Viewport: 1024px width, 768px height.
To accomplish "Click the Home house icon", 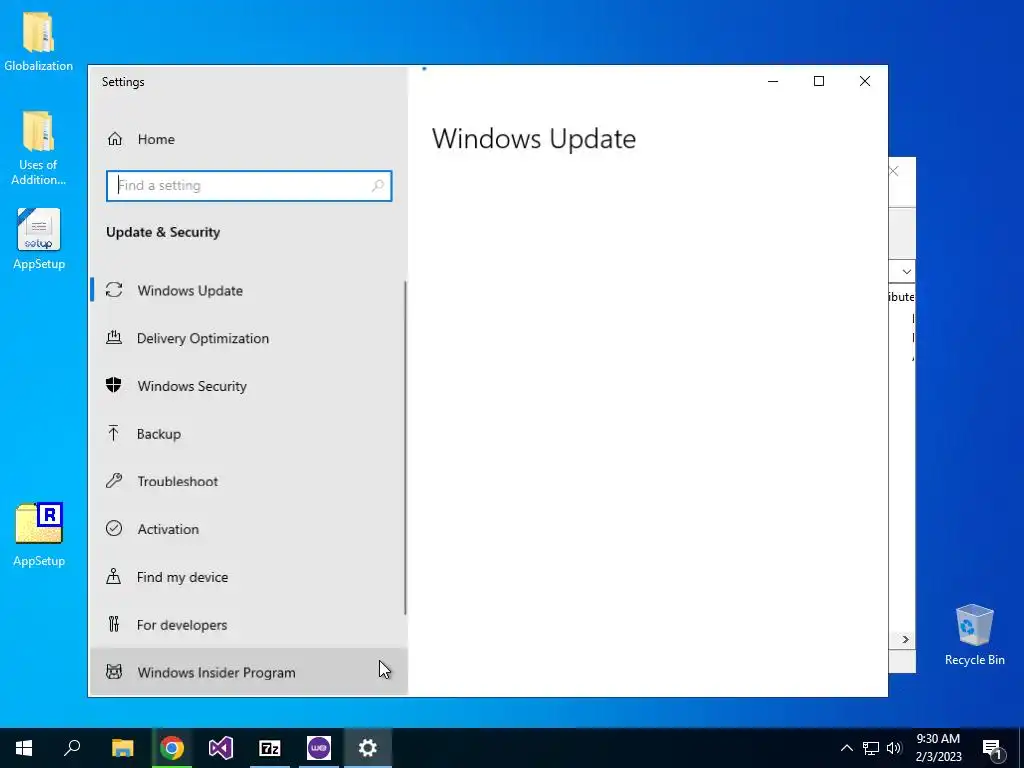I will click(x=115, y=139).
